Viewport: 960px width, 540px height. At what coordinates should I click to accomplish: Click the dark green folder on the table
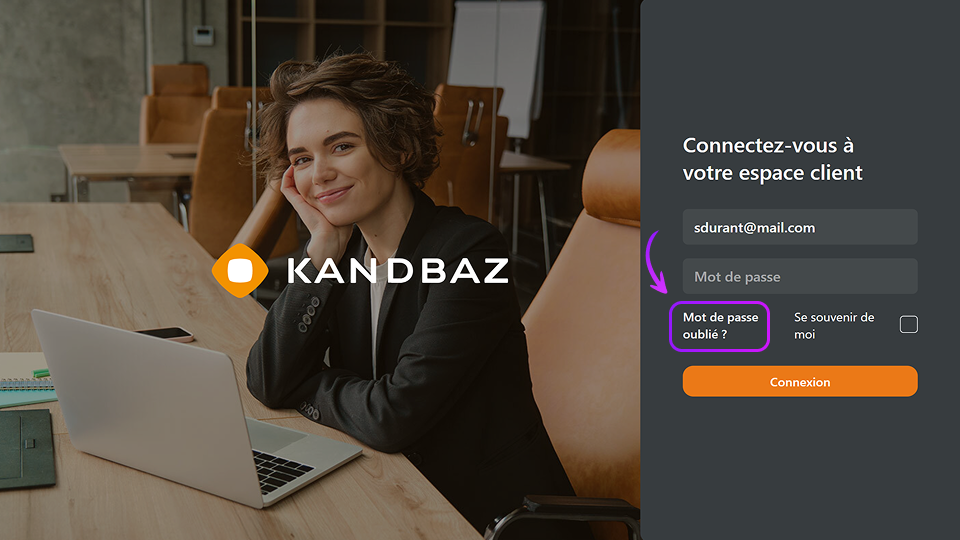pyautogui.click(x=26, y=448)
